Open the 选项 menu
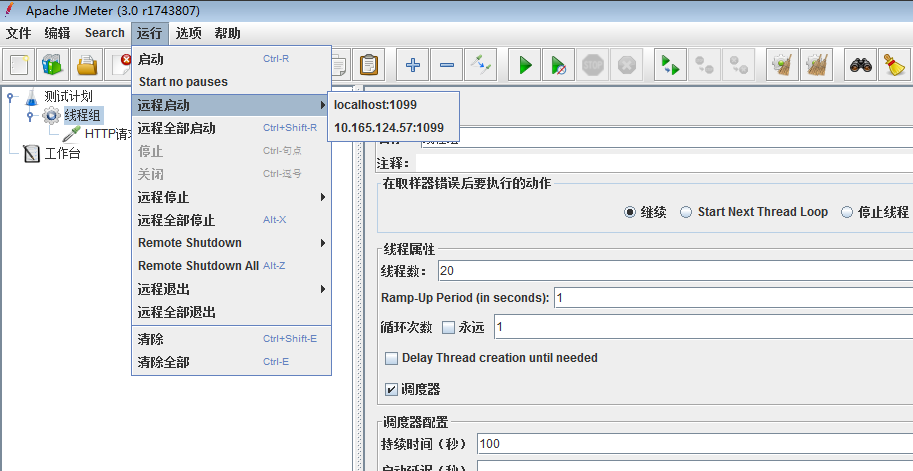The image size is (913, 471). pyautogui.click(x=189, y=33)
